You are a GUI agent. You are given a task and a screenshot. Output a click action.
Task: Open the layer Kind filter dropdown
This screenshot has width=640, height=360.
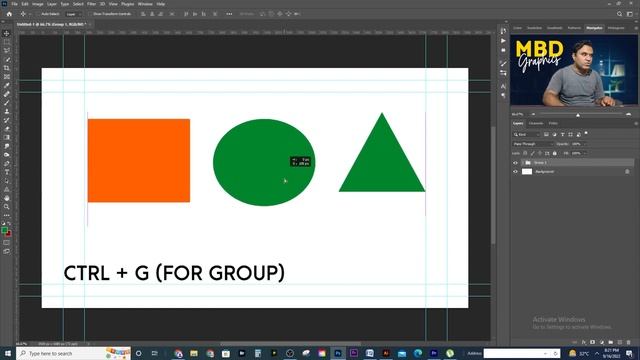[x=527, y=134]
